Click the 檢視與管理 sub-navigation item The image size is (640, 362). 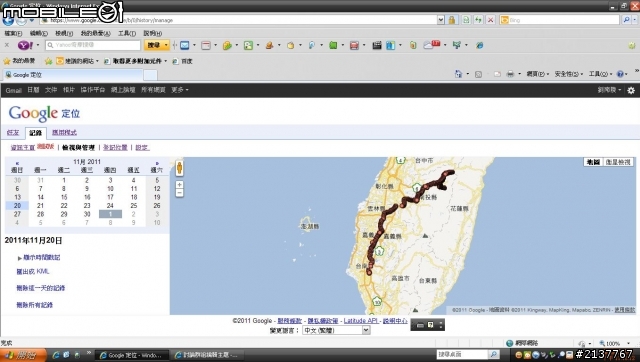78,148
